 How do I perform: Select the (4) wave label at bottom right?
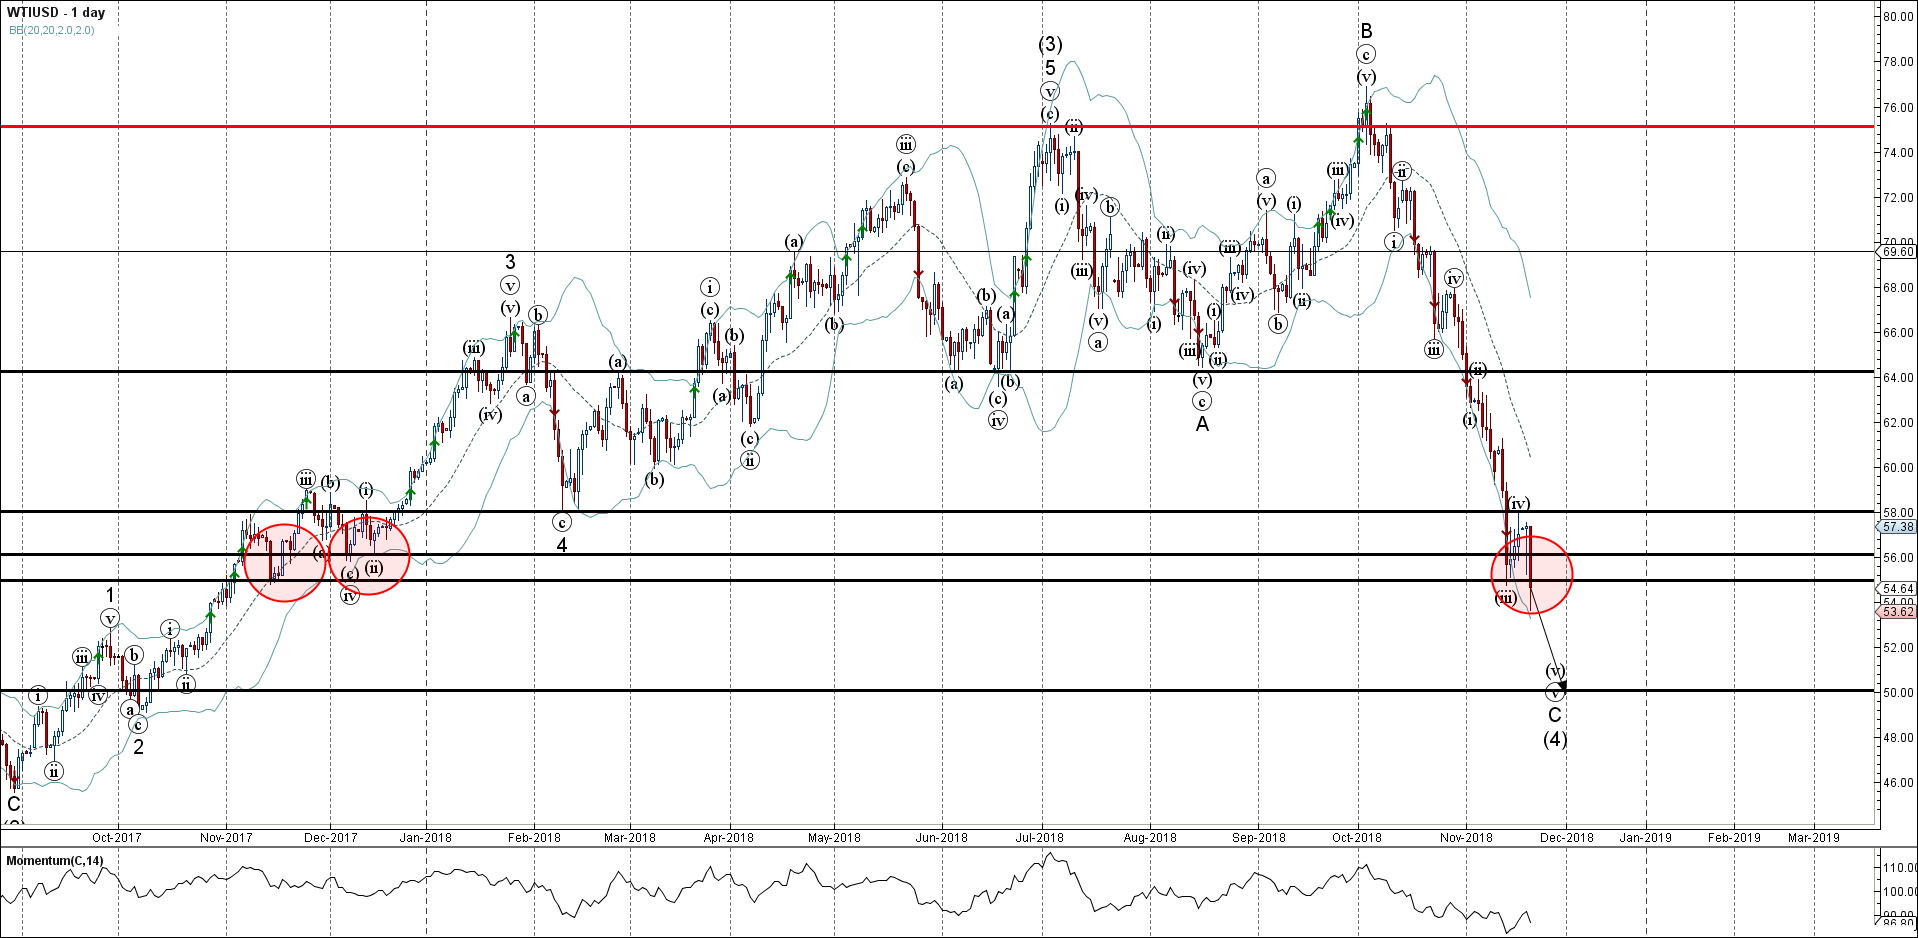tap(1554, 739)
